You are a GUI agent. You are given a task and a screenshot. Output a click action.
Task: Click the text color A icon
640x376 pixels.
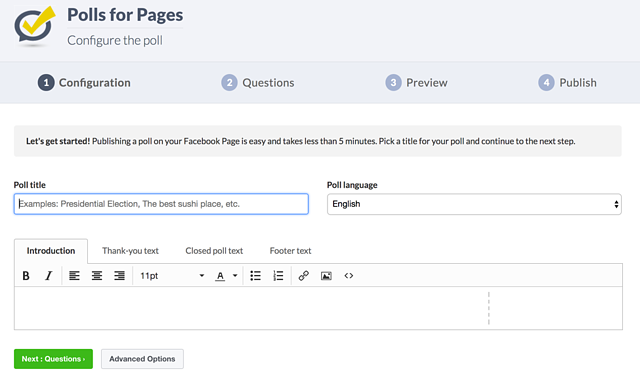[220, 276]
